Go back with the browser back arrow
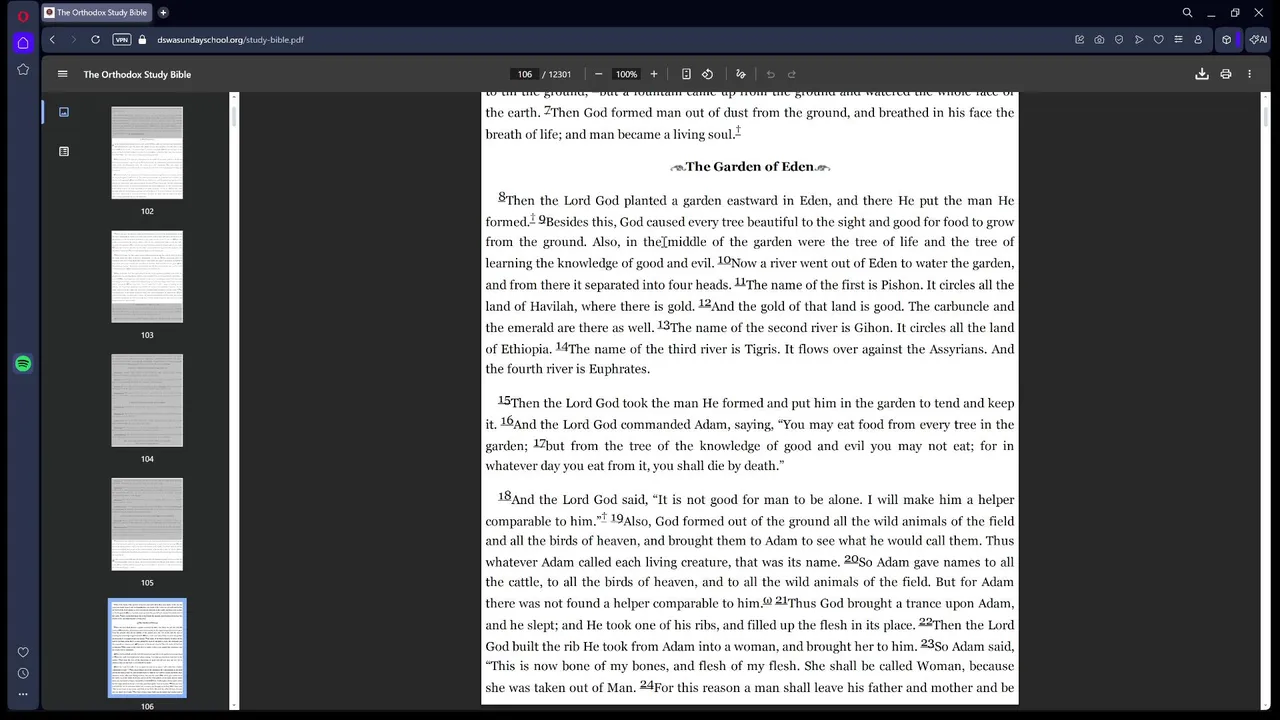The width and height of the screenshot is (1280, 720). click(x=52, y=40)
